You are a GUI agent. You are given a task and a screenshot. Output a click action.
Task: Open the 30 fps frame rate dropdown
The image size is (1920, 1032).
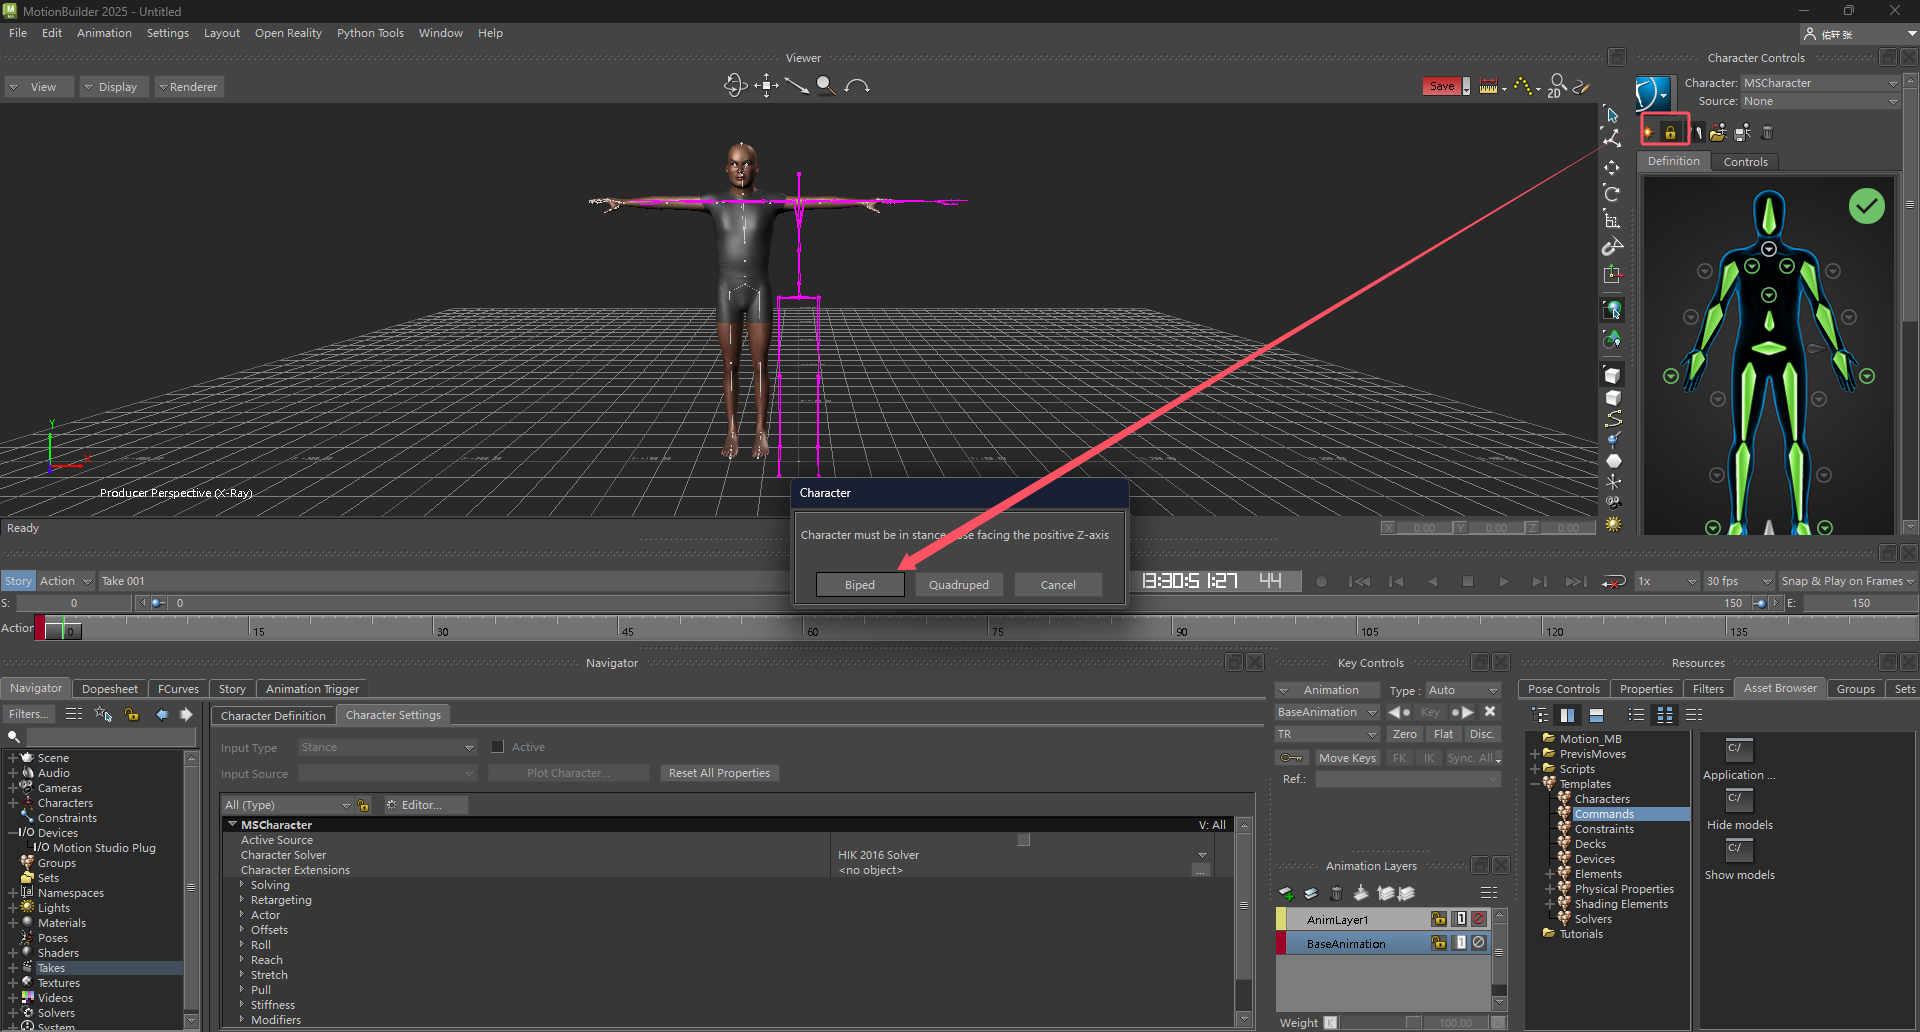1738,581
